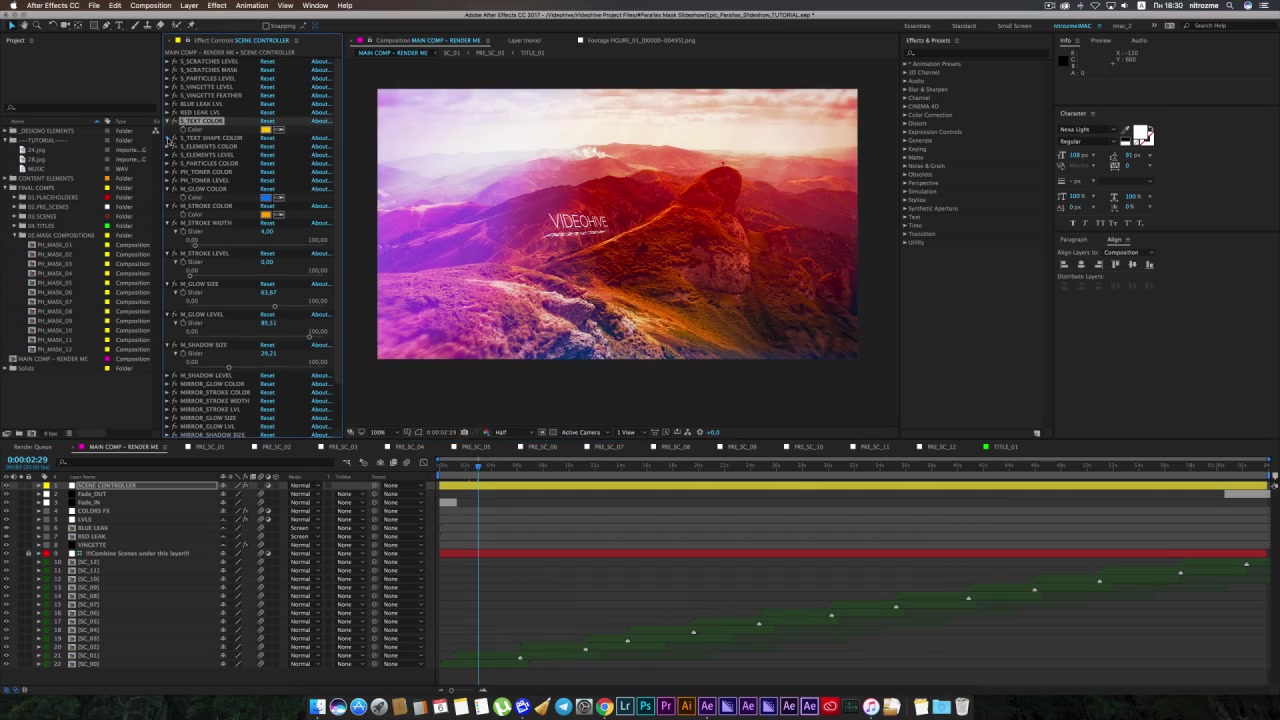Collapse the M_GLOW SIZE effect
This screenshot has width=1280, height=720.
[167, 284]
